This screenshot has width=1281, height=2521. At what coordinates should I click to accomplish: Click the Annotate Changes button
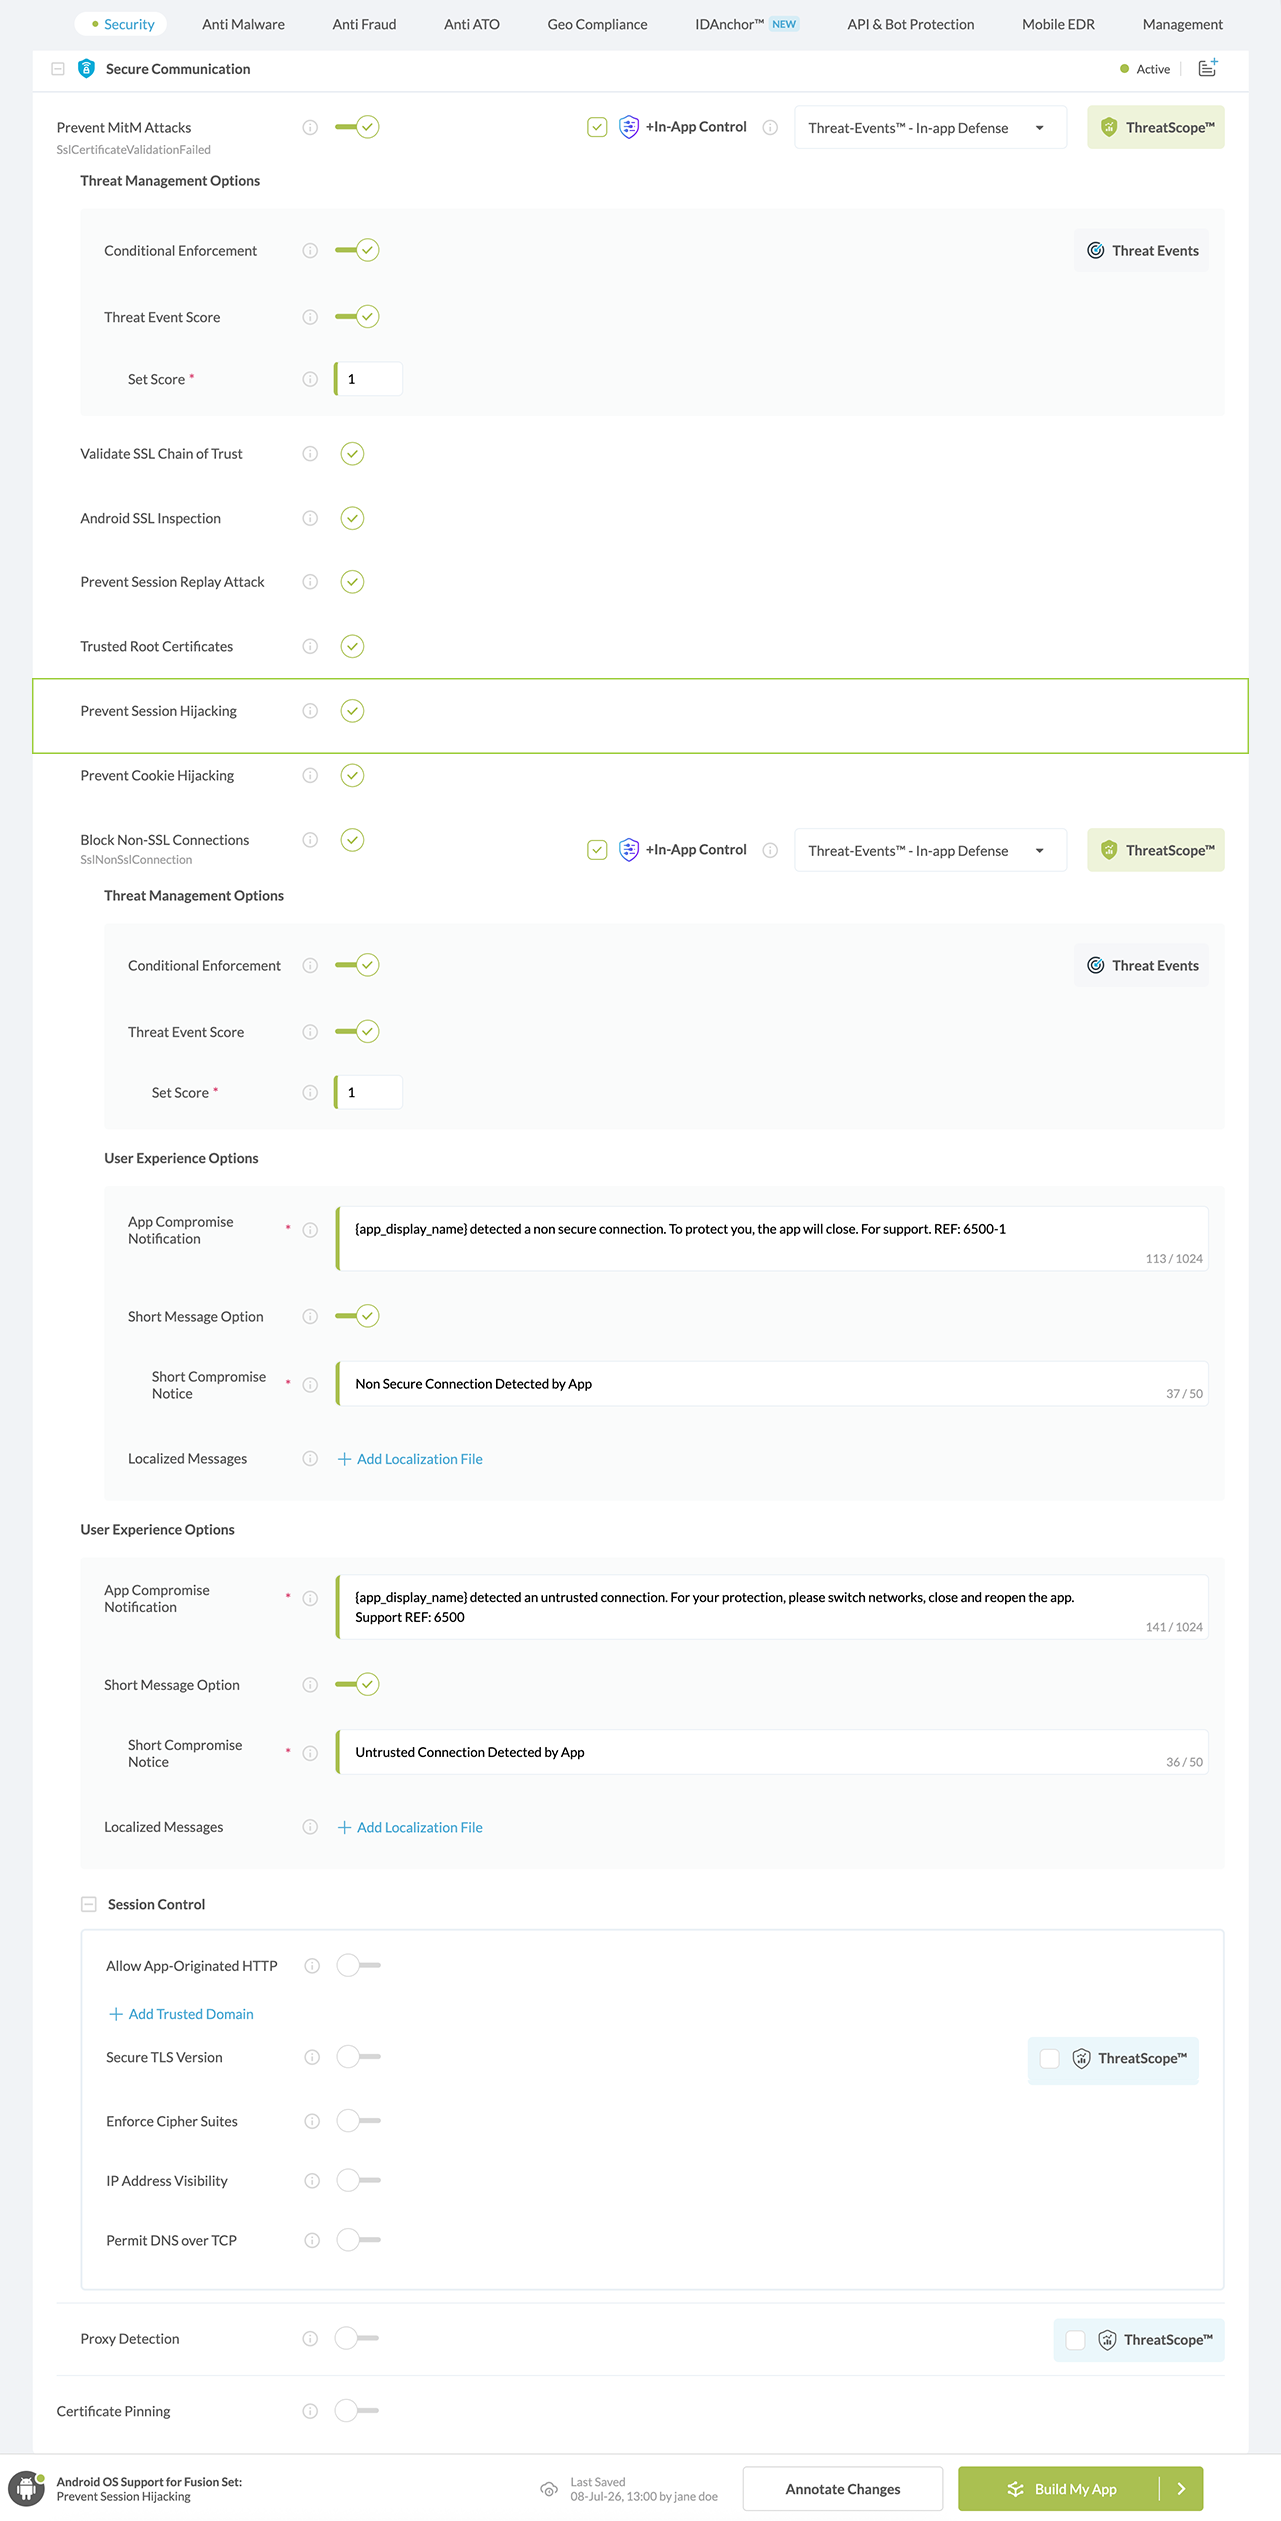point(842,2488)
